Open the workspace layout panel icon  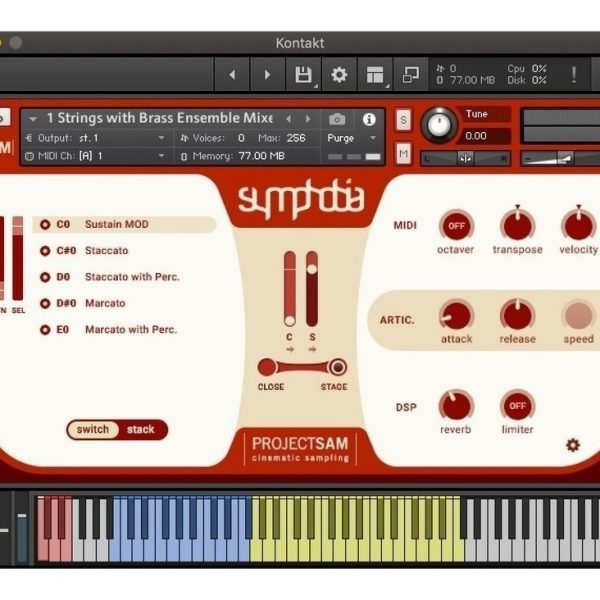pyautogui.click(x=375, y=75)
